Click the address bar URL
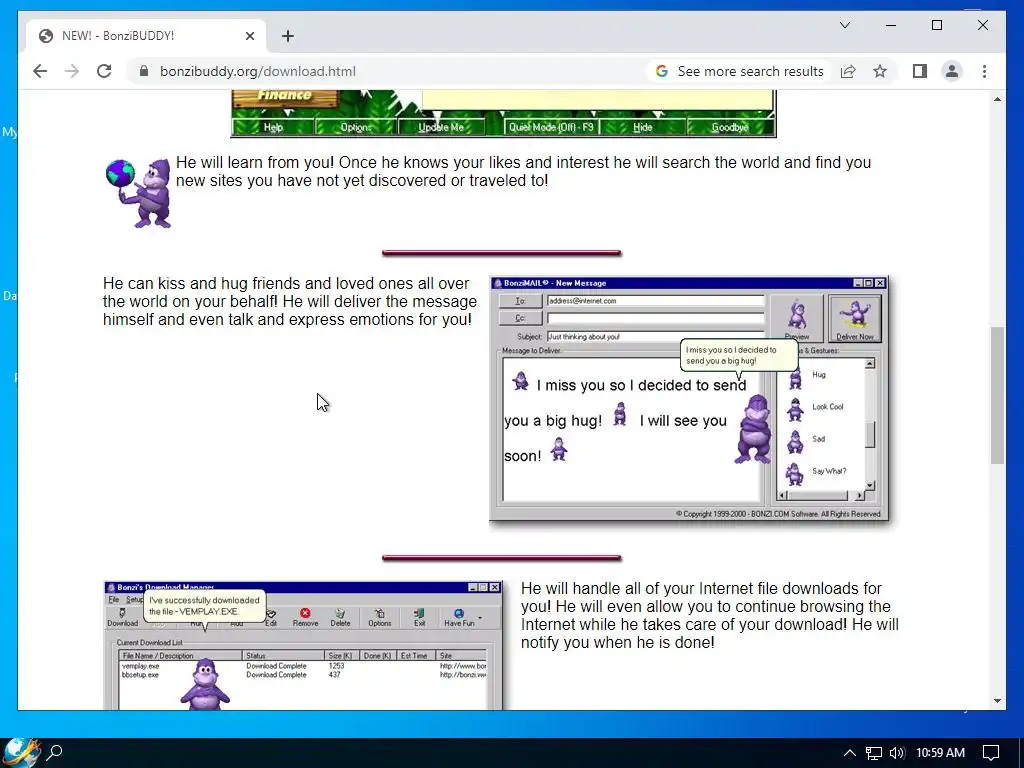The width and height of the screenshot is (1024, 768). click(258, 71)
